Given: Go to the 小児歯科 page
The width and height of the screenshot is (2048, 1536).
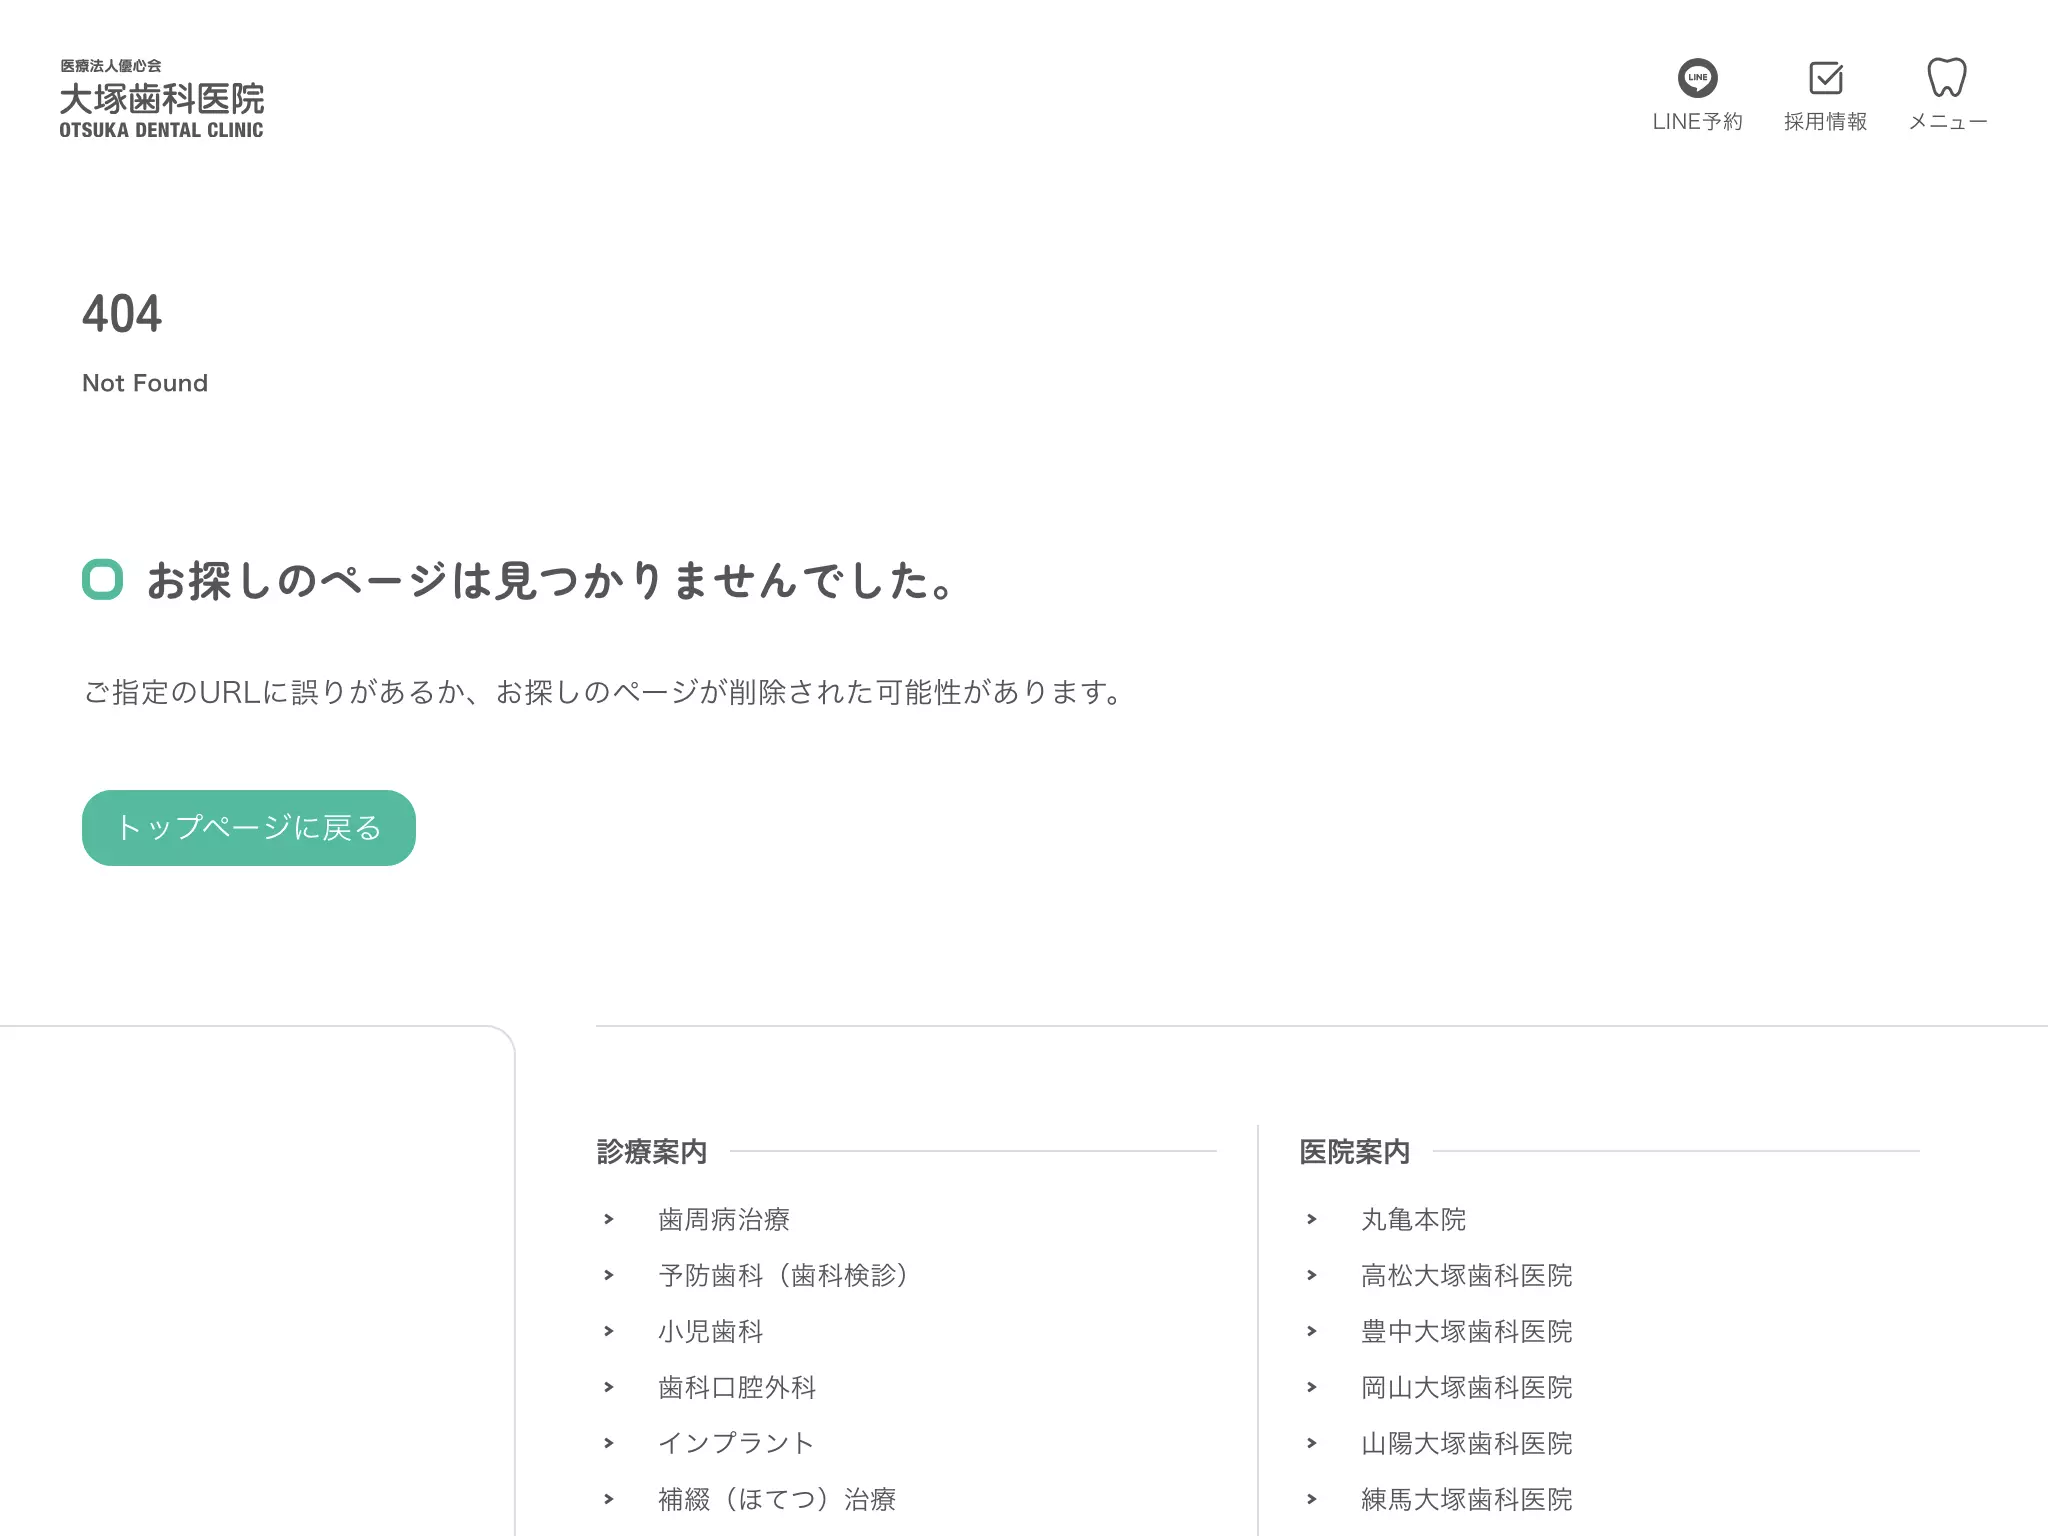Looking at the screenshot, I should point(711,1331).
